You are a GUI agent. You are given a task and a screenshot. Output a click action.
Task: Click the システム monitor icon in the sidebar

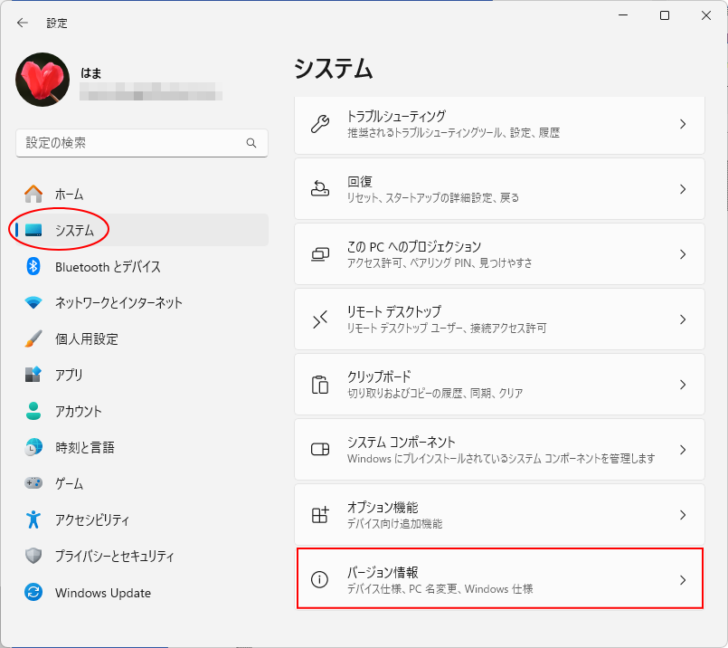pos(33,230)
